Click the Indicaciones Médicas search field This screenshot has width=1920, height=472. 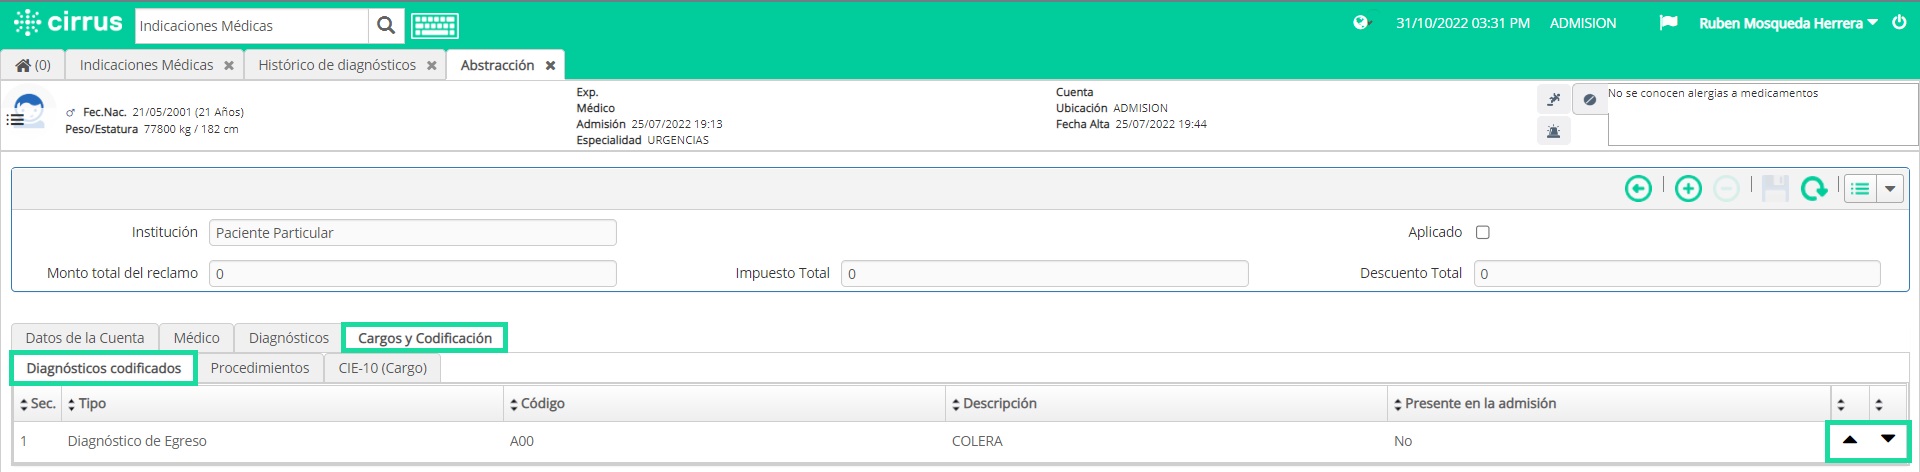click(x=252, y=26)
